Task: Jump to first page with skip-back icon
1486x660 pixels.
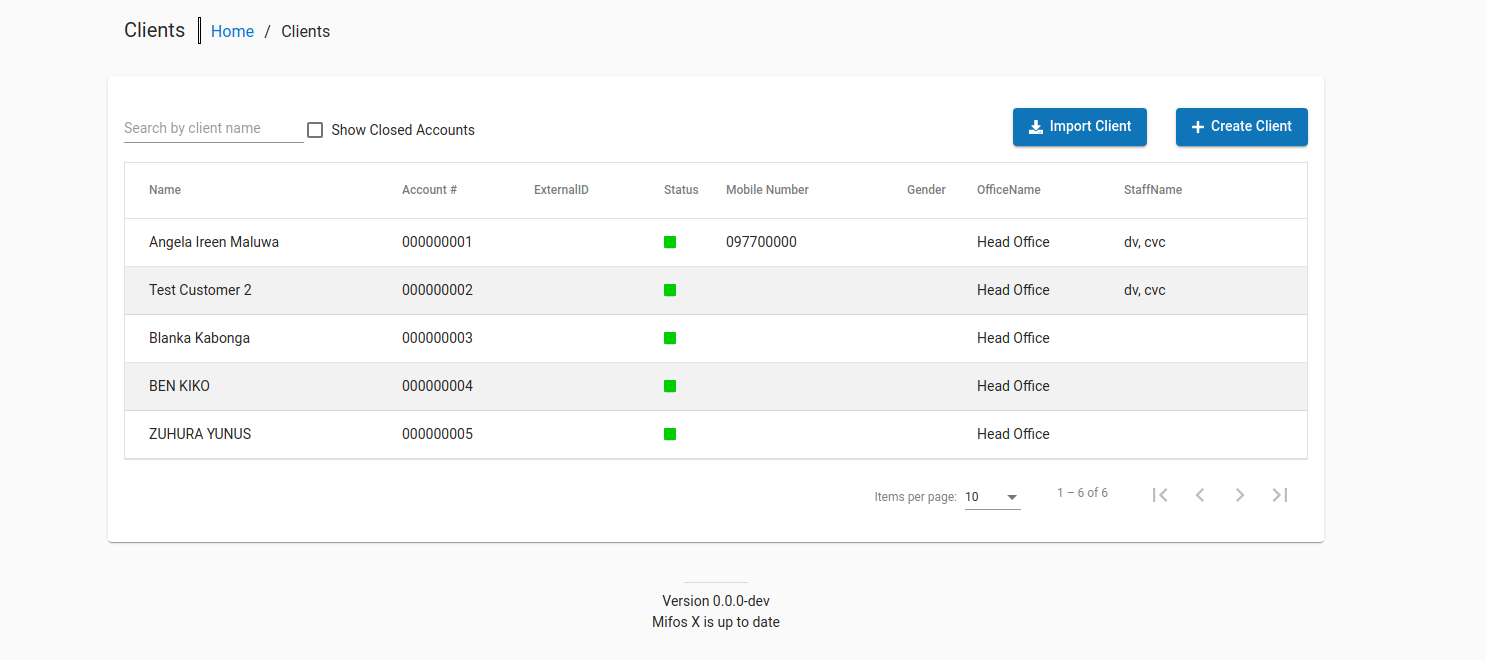Action: click(x=1160, y=494)
